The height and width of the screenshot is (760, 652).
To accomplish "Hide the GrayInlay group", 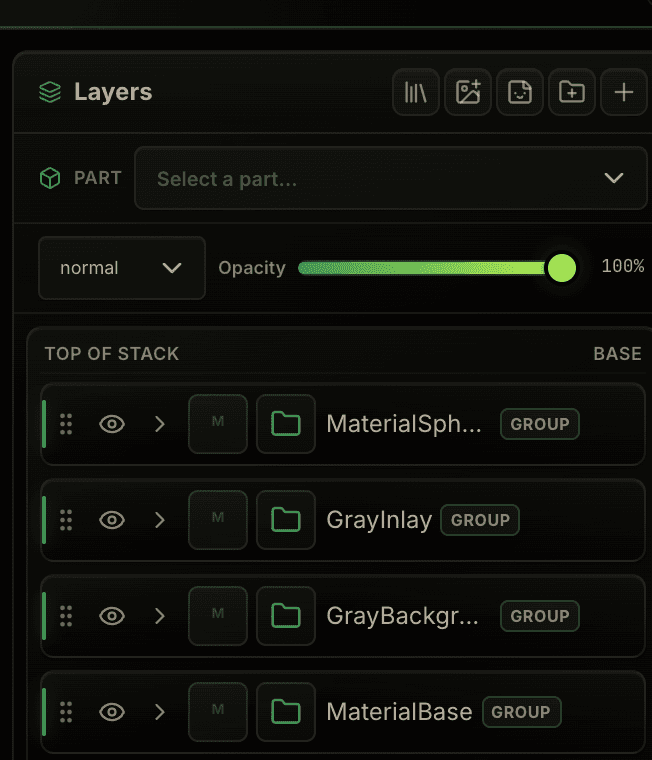I will point(112,520).
